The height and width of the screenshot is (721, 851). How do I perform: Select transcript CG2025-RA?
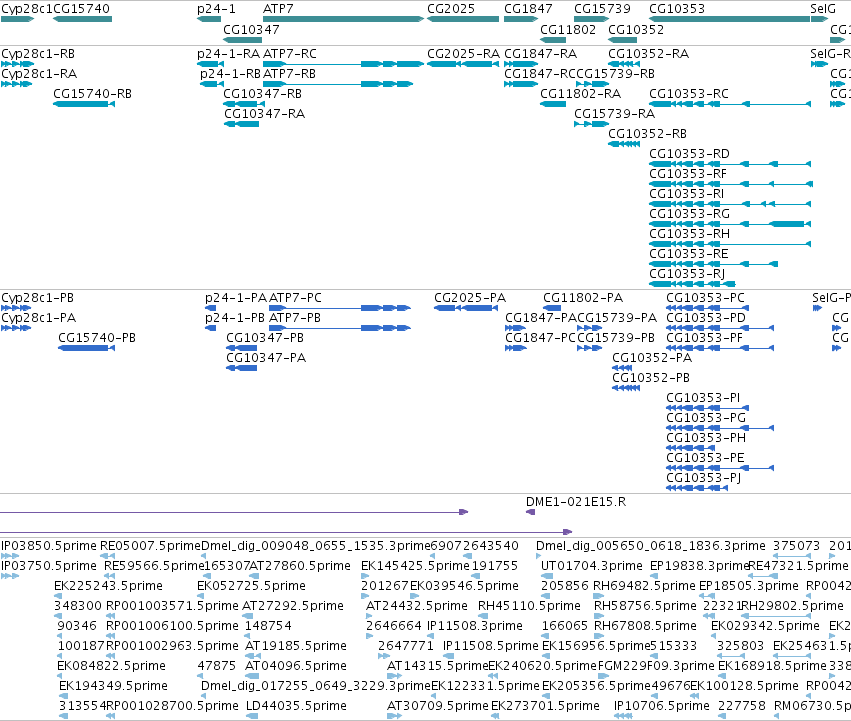coord(463,64)
